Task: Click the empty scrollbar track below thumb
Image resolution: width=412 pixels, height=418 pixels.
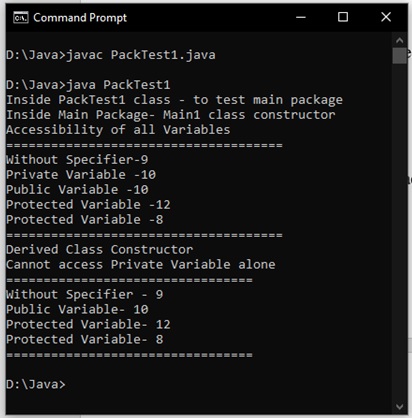Action: [x=399, y=232]
